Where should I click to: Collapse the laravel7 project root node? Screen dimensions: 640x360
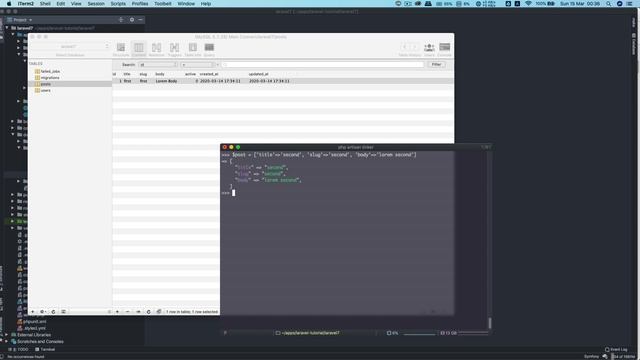tap(7, 28)
